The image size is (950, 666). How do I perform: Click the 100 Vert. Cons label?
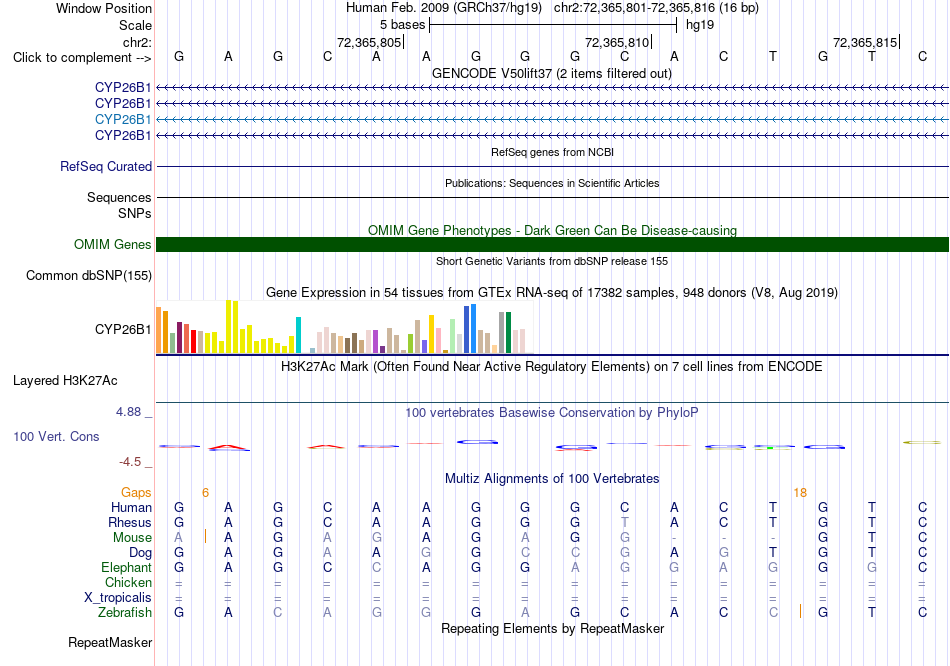[x=56, y=436]
